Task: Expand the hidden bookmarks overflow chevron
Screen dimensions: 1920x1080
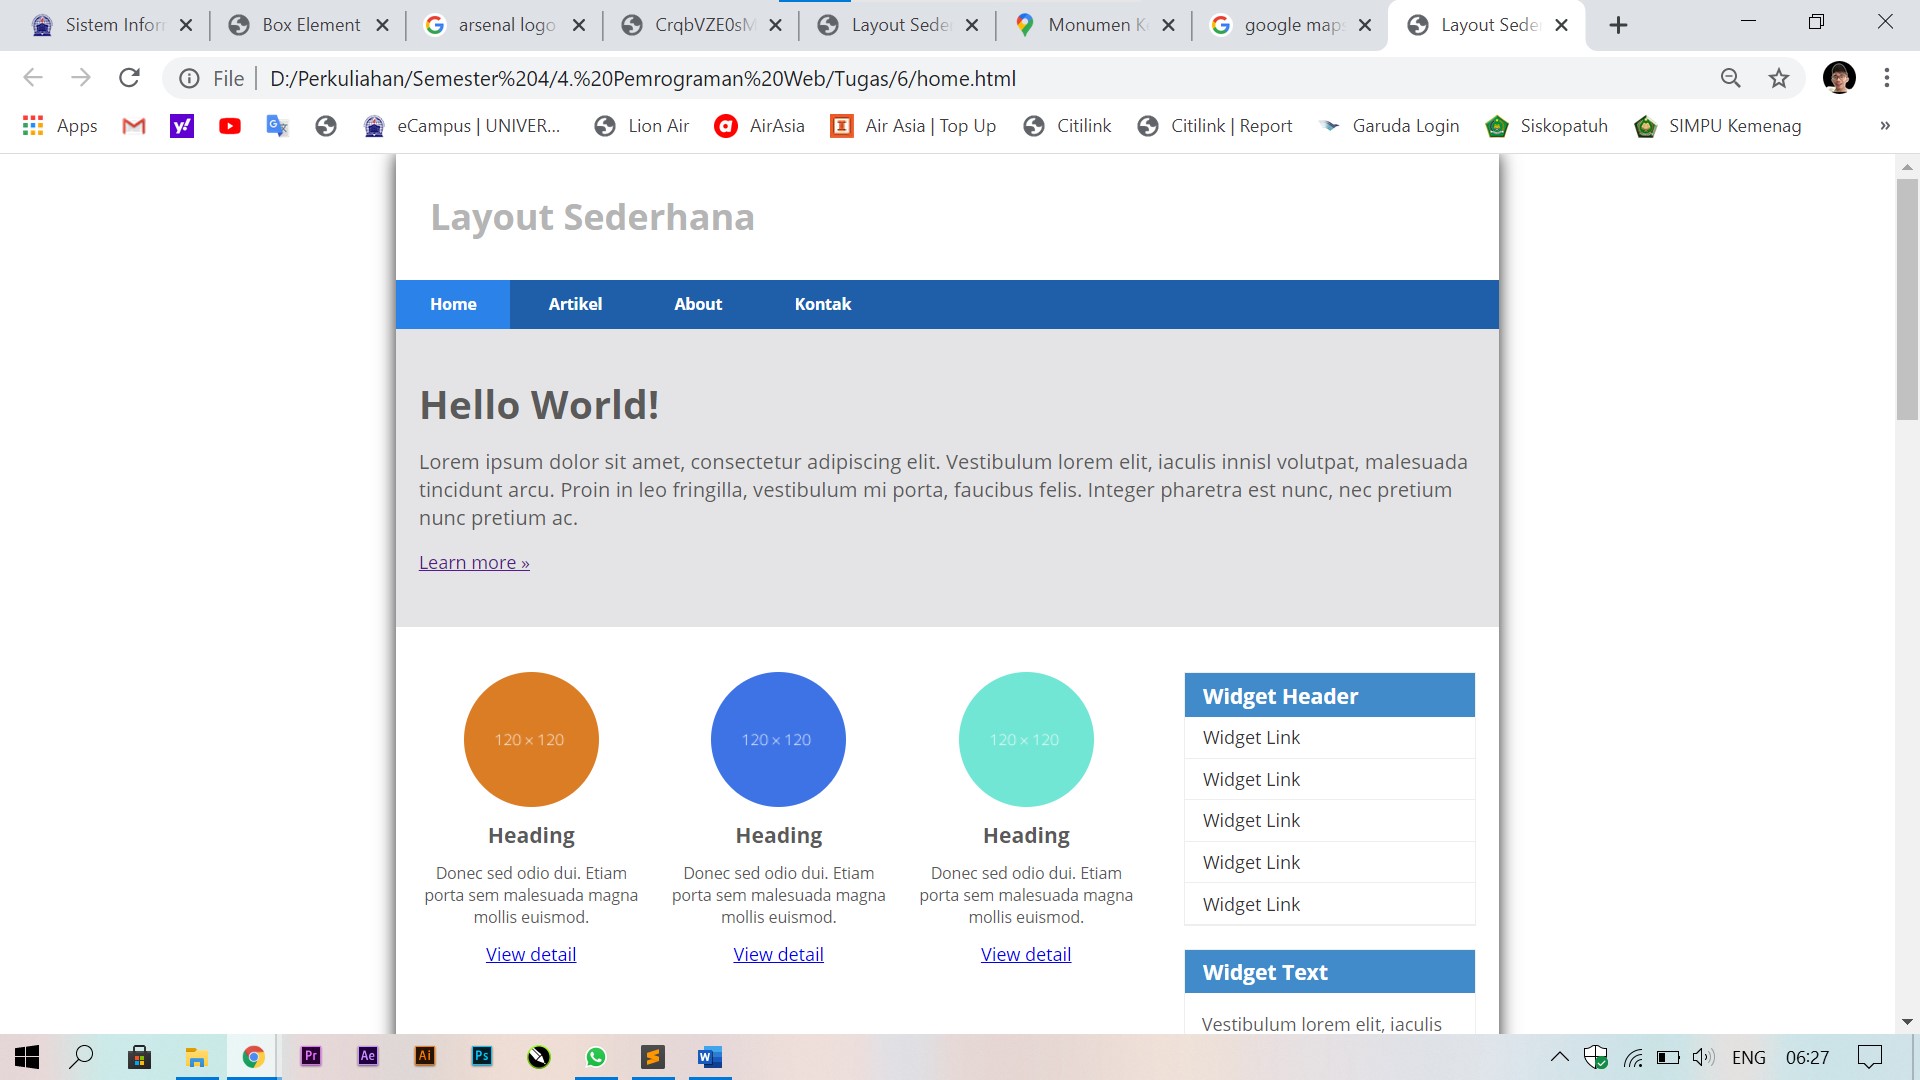Action: pos(1884,126)
